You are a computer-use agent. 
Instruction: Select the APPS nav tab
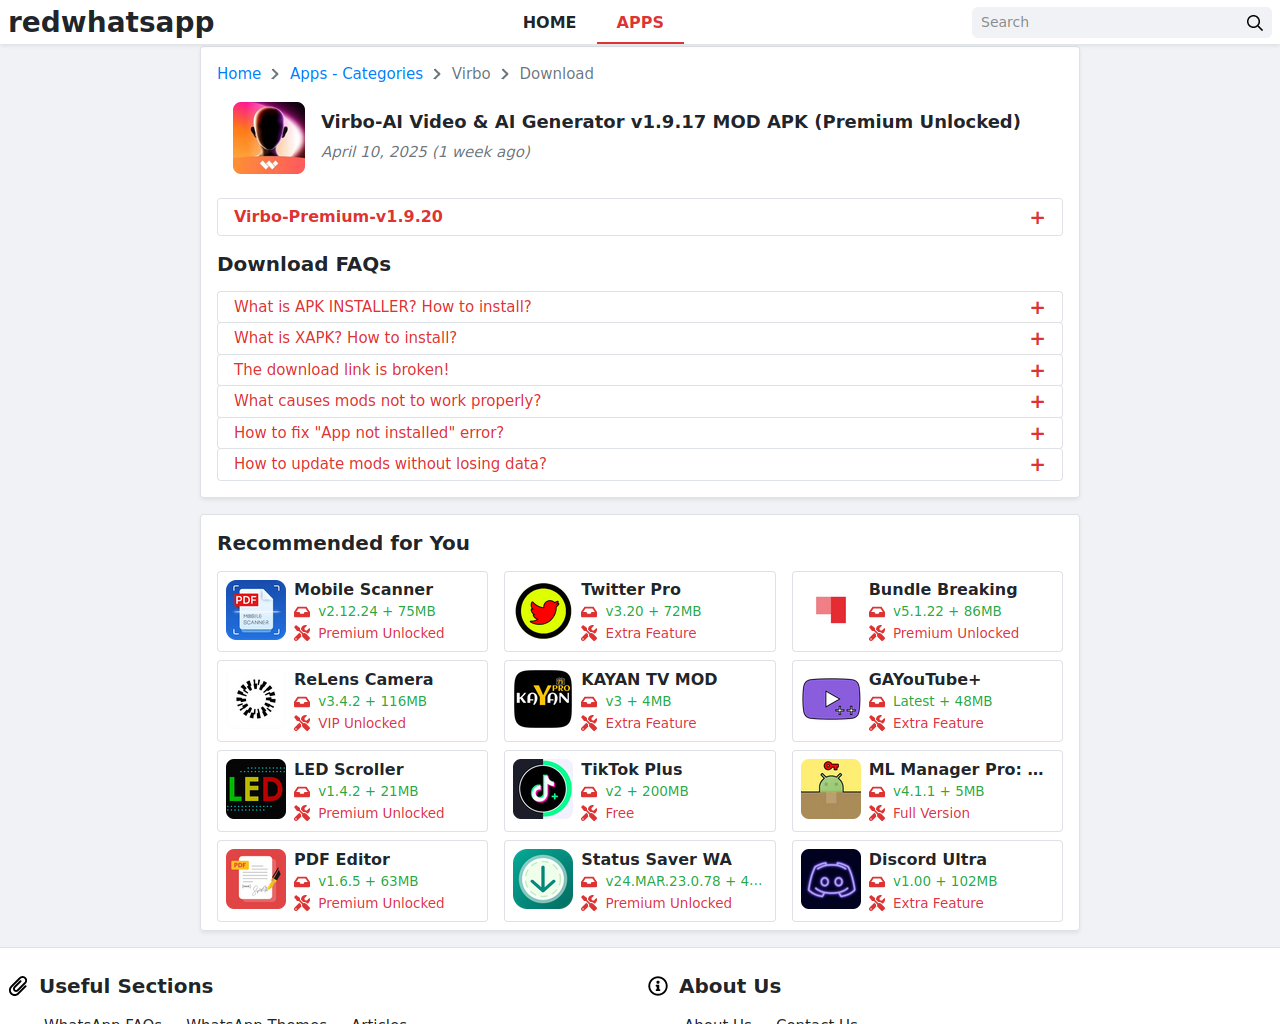(640, 22)
